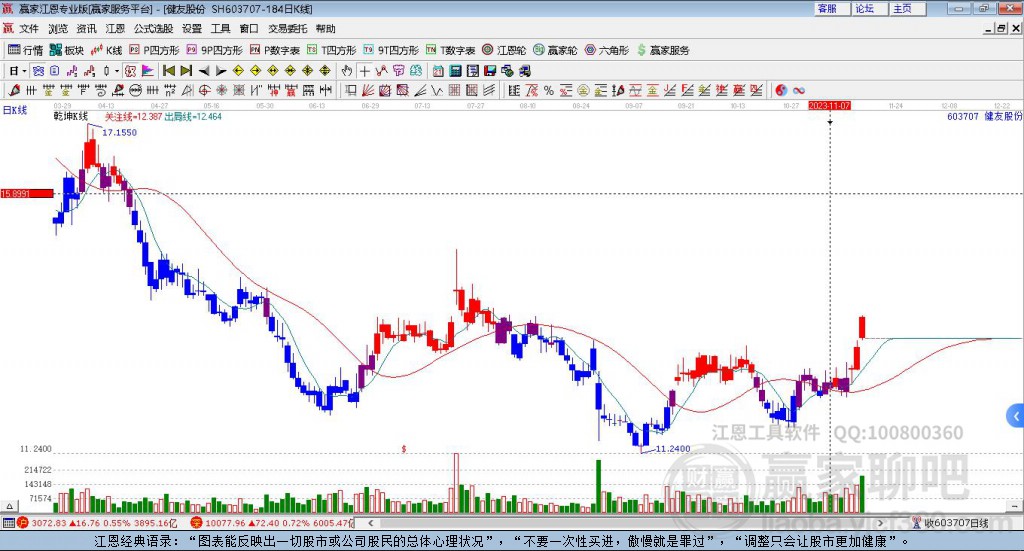Viewport: 1024px width, 551px height.
Task: Click the first yellow diamond arrow icon
Action: coord(238,71)
